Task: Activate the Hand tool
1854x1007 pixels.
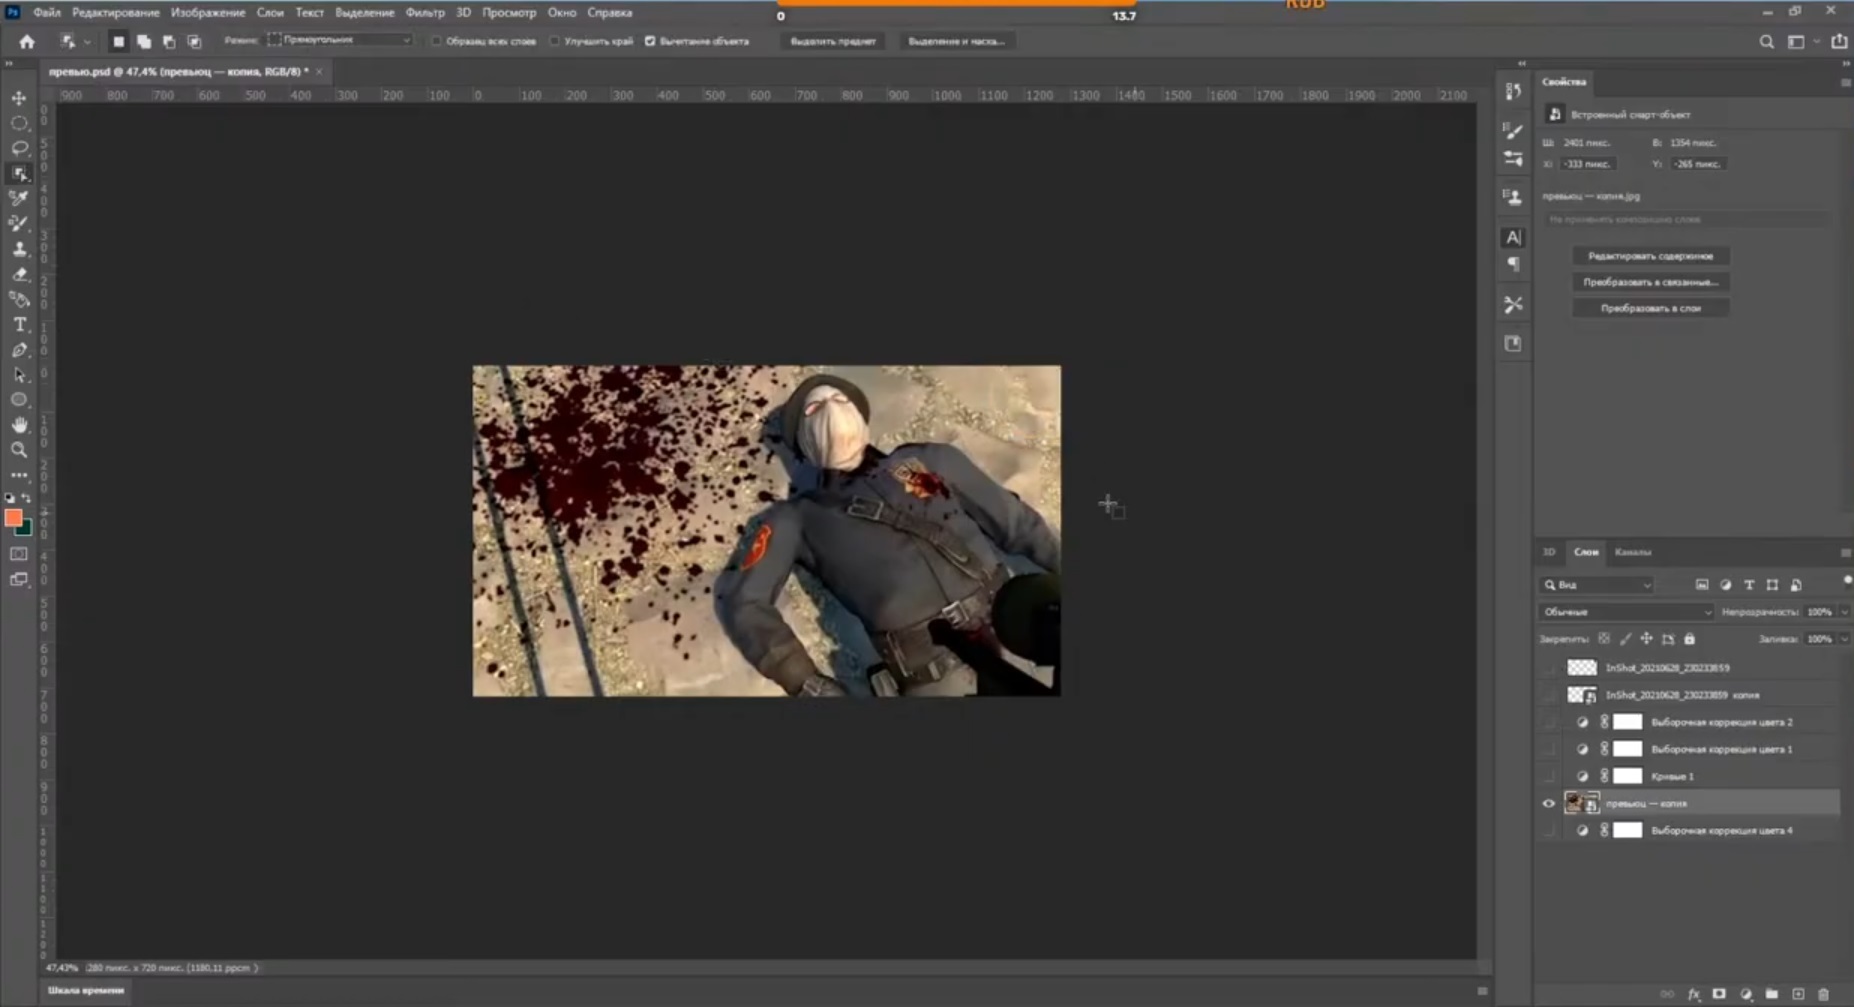Action: click(19, 425)
